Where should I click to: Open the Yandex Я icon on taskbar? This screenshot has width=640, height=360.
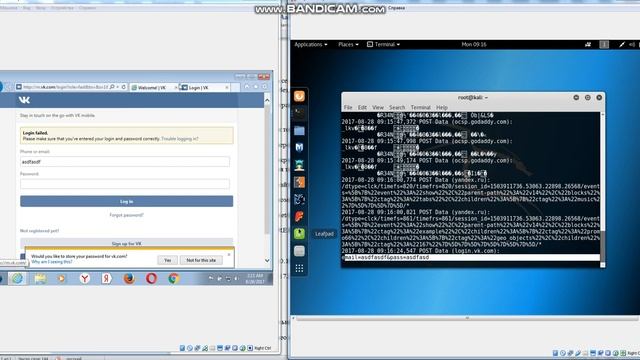coord(107,279)
